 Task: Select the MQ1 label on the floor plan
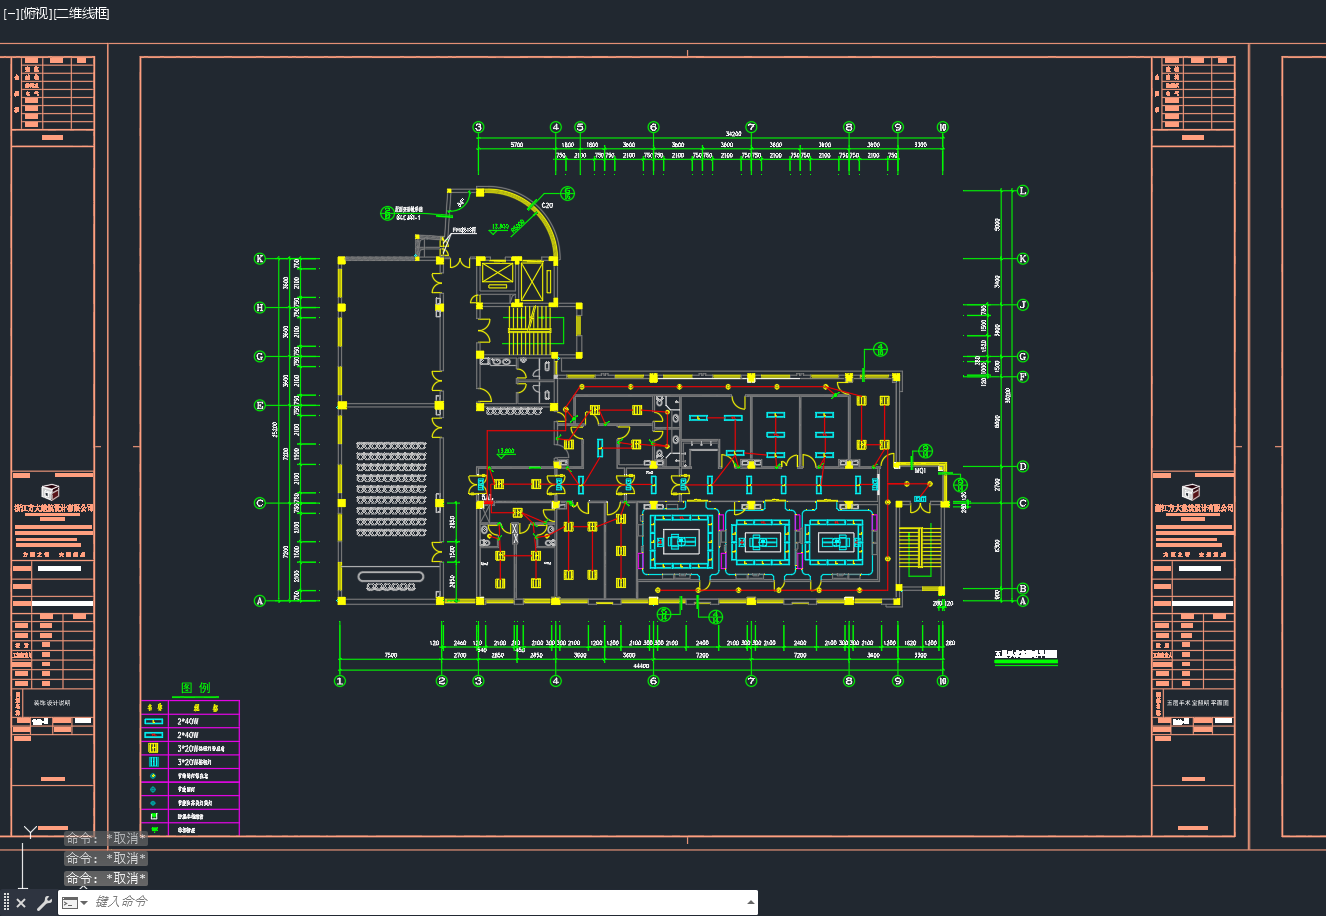click(x=920, y=469)
